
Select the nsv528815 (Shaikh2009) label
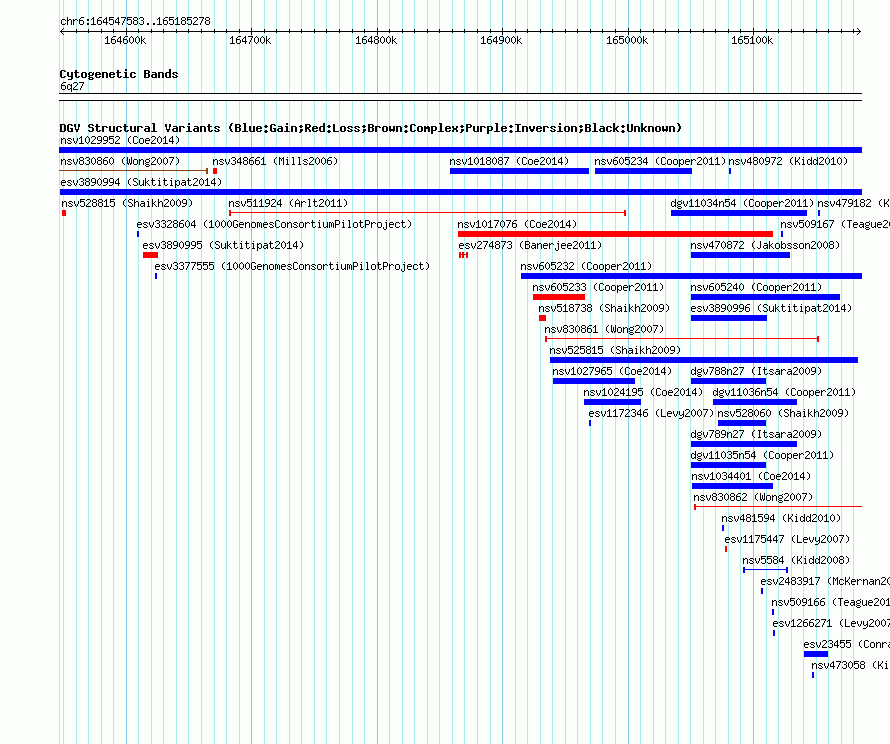point(127,203)
